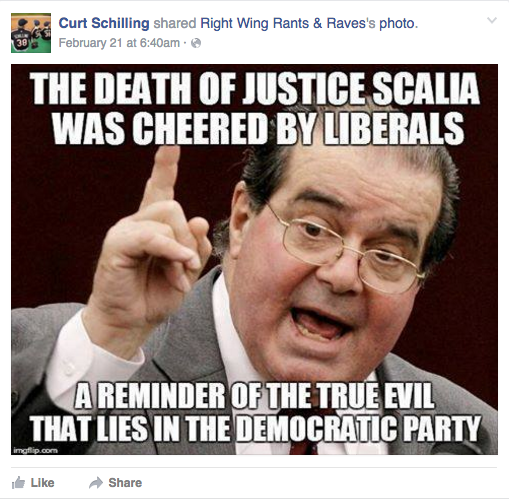The height and width of the screenshot is (499, 509).
Task: Open the Scalia meme photo
Action: (x=254, y=259)
